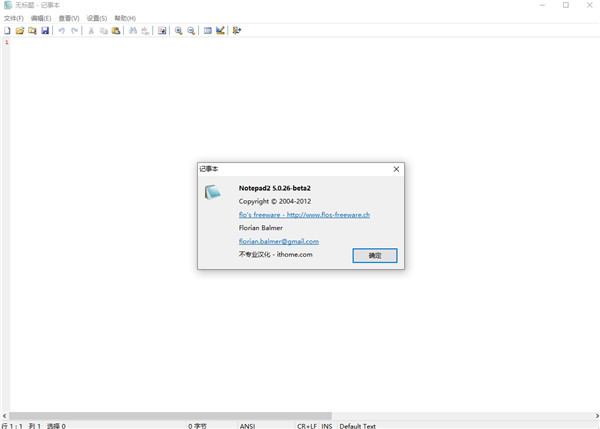600x429 pixels.
Task: Click the Undo arrow icon
Action: tap(62, 31)
